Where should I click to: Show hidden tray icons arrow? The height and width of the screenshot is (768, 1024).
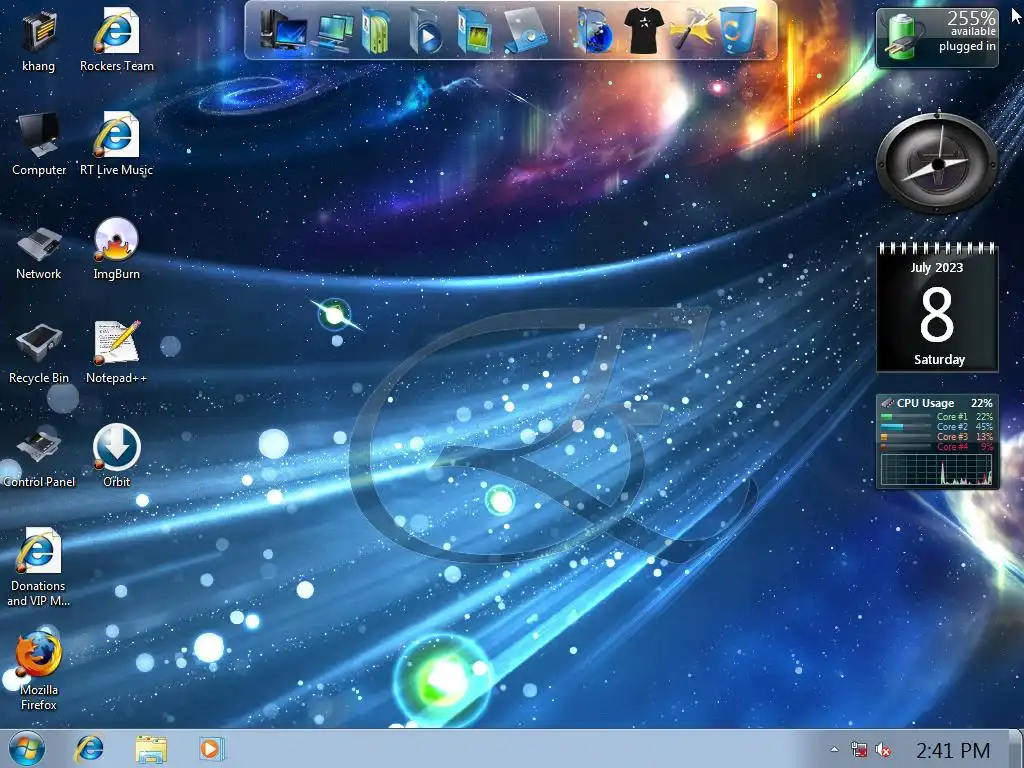[835, 750]
